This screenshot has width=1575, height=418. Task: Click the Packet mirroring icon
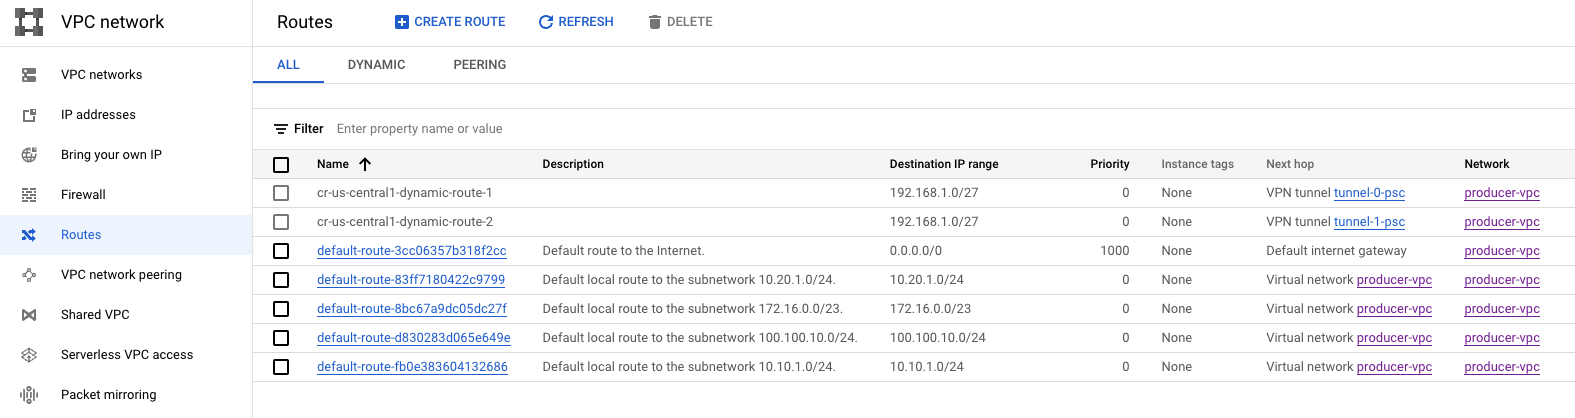[x=29, y=395]
